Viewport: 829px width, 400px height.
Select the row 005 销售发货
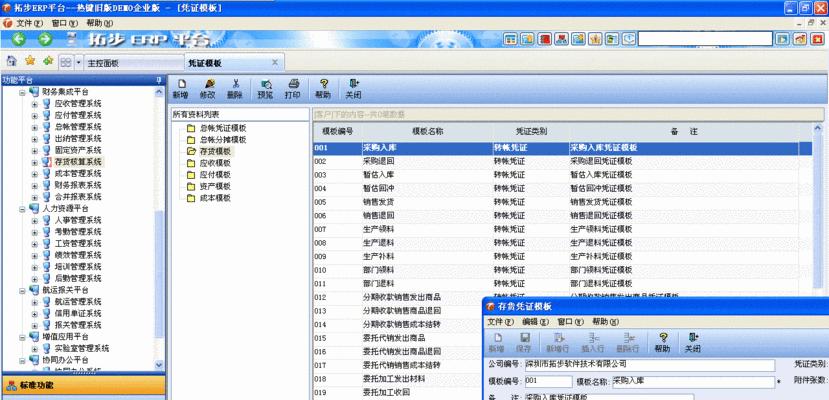point(562,202)
